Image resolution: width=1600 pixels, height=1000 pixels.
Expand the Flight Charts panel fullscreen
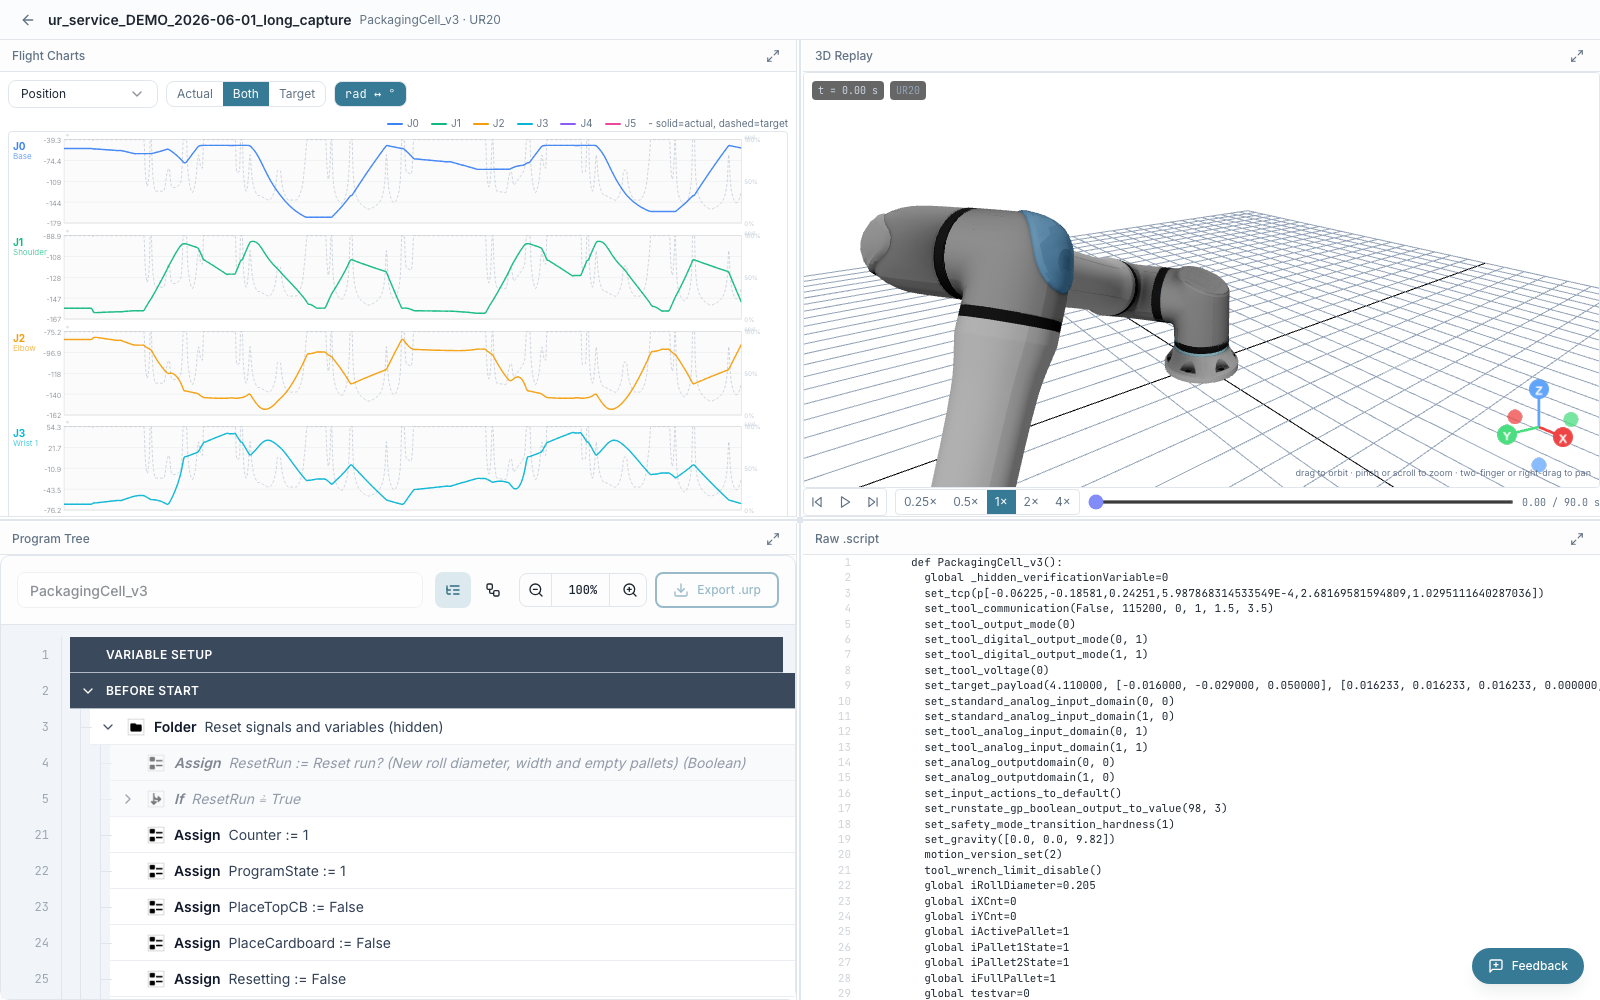(773, 56)
